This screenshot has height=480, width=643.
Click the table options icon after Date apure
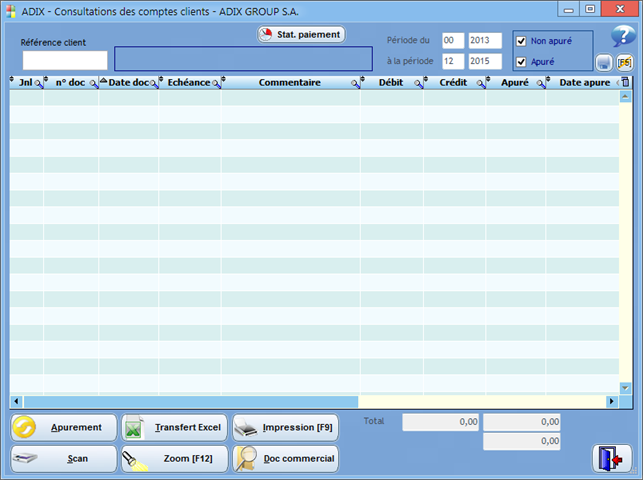pyautogui.click(x=625, y=83)
